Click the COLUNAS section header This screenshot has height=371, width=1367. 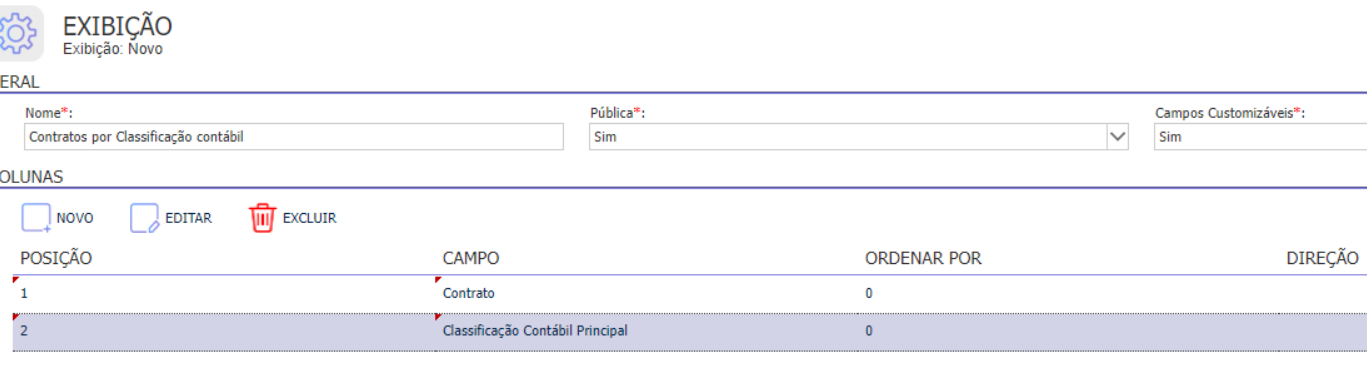31,177
